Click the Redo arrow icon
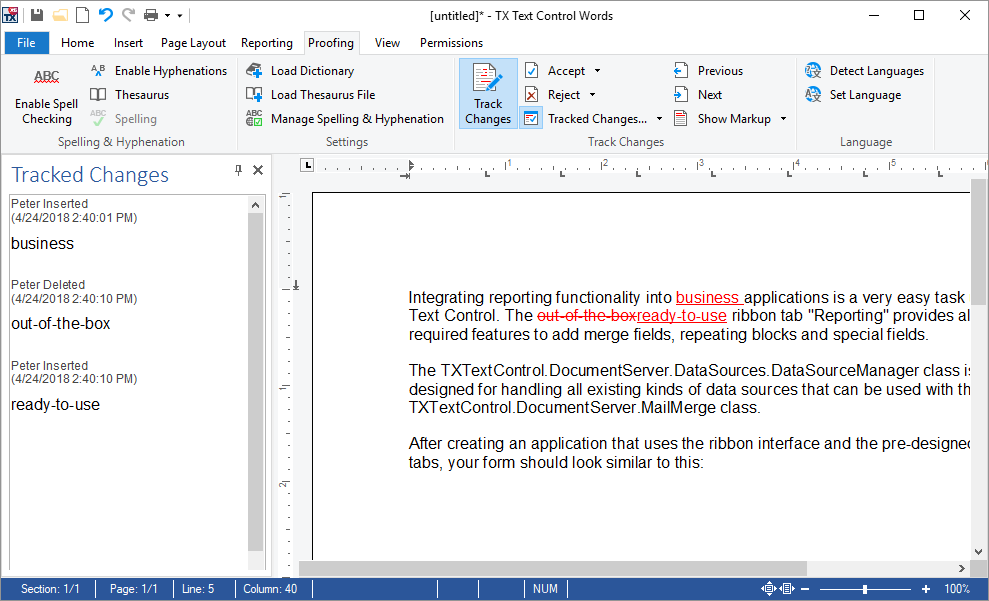 pos(128,15)
